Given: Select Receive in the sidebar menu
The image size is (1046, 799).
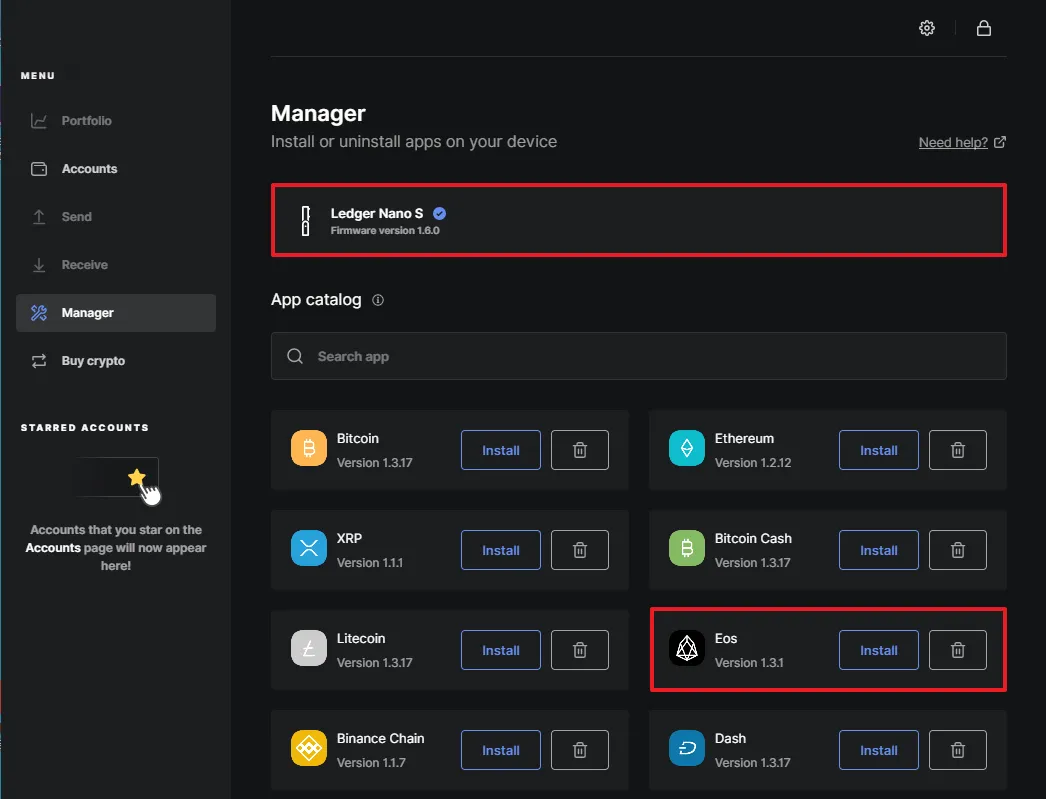Looking at the screenshot, I should point(116,265).
